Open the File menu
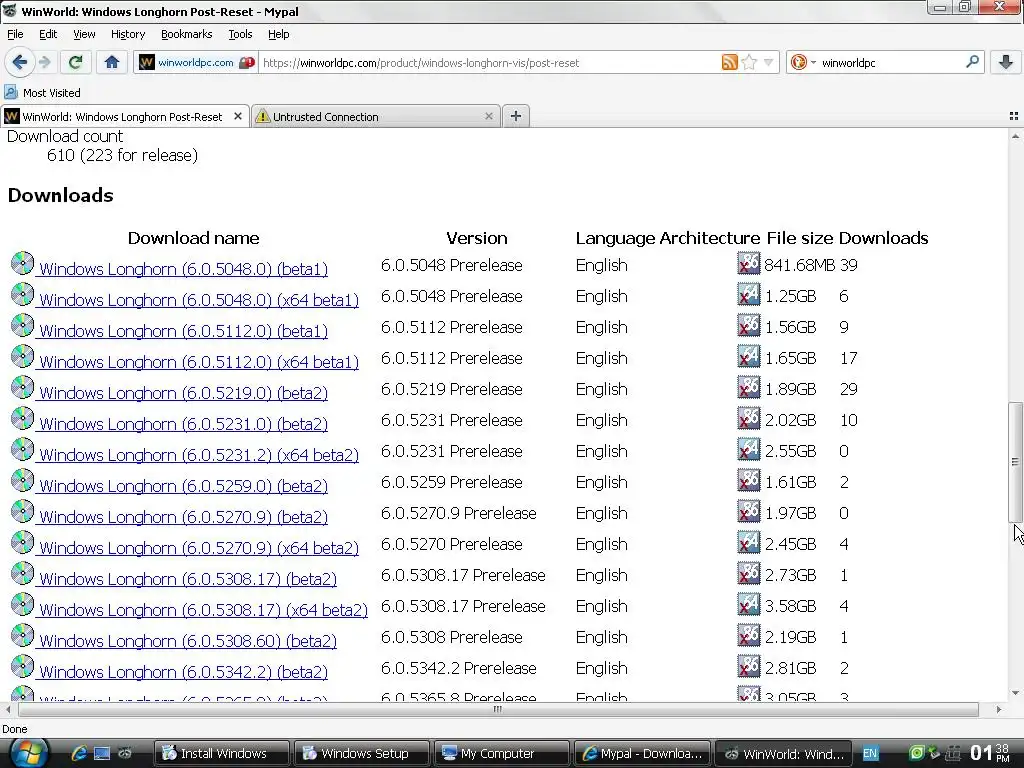This screenshot has height=768, width=1024. 15,34
